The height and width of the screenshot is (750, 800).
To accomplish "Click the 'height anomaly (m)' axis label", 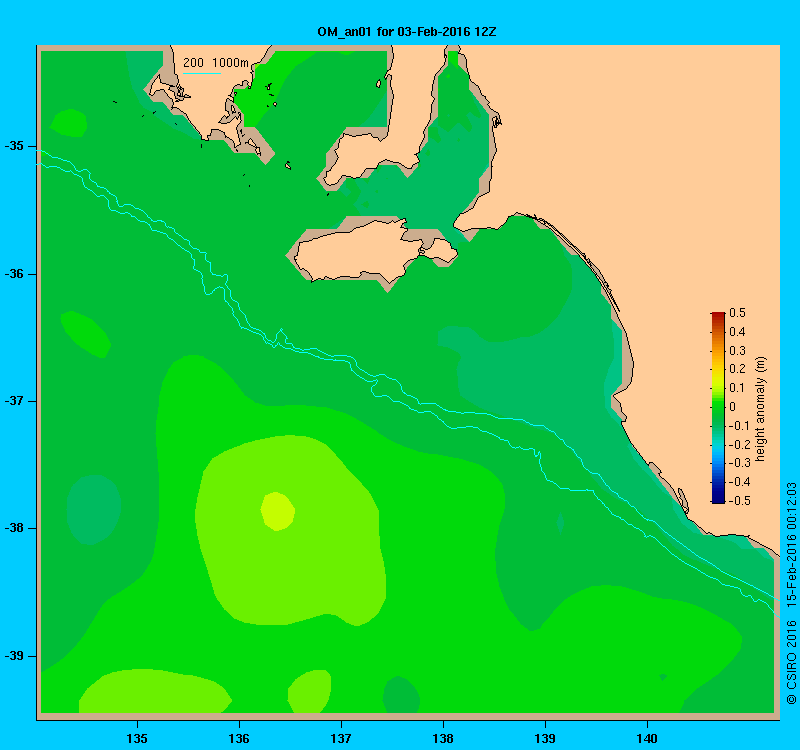I will pyautogui.click(x=761, y=409).
